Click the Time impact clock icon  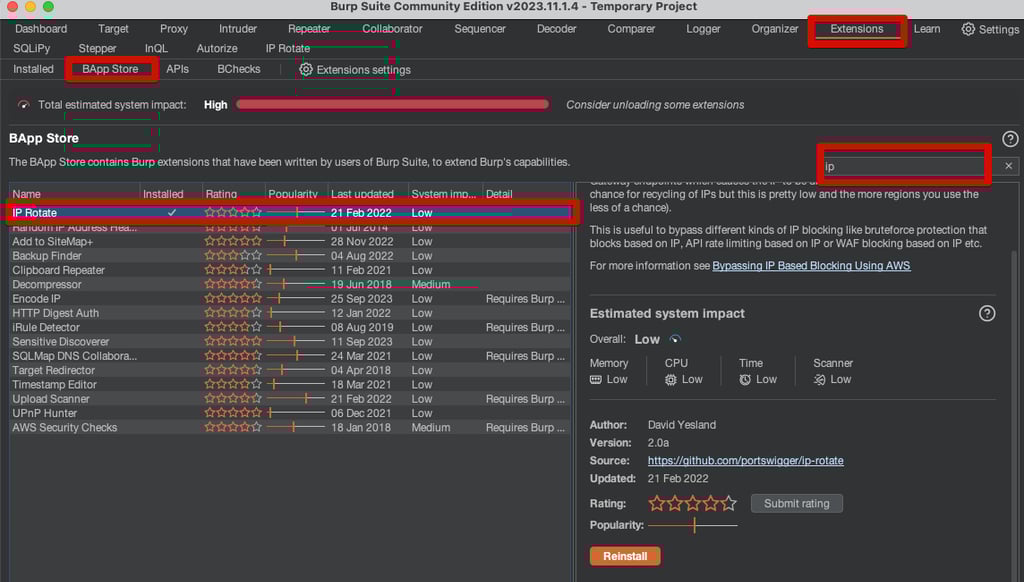745,380
